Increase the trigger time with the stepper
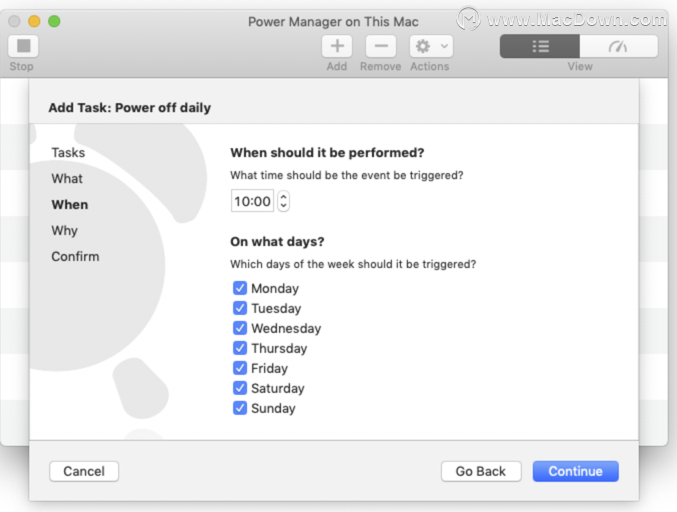Viewport: 677px width, 512px height. tap(283, 196)
